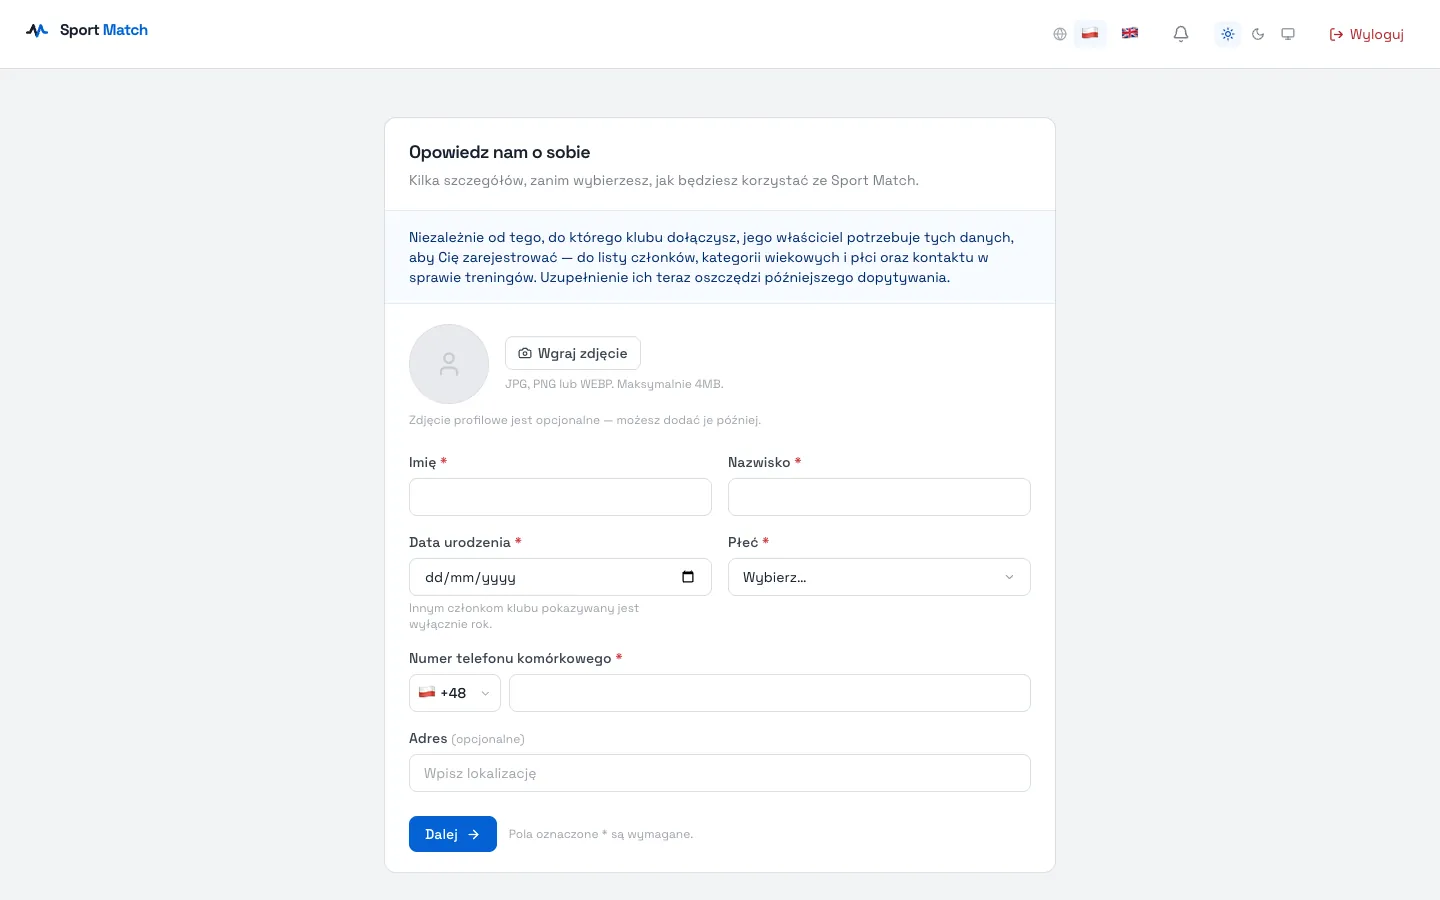Open the notifications bell
The image size is (1440, 900).
click(x=1181, y=34)
